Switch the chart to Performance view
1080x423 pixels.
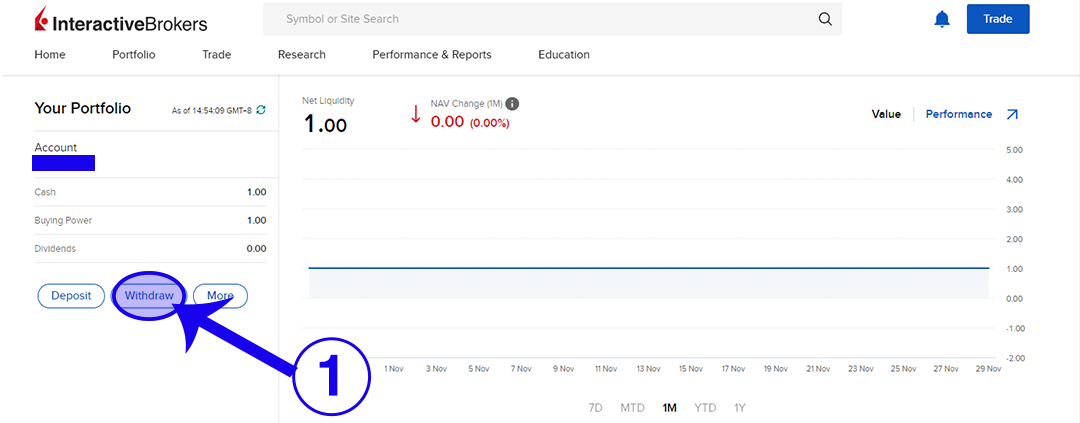[958, 114]
